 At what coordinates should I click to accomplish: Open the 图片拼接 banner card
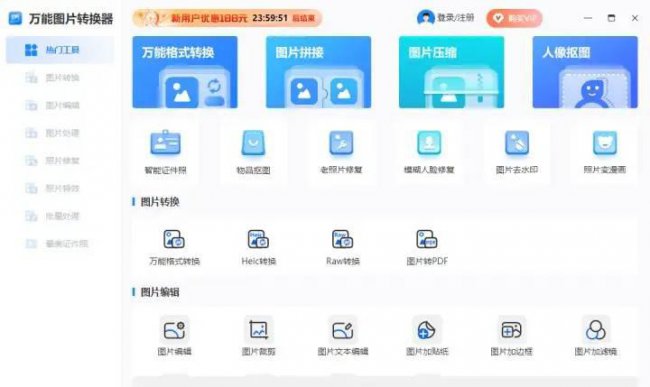tap(318, 72)
